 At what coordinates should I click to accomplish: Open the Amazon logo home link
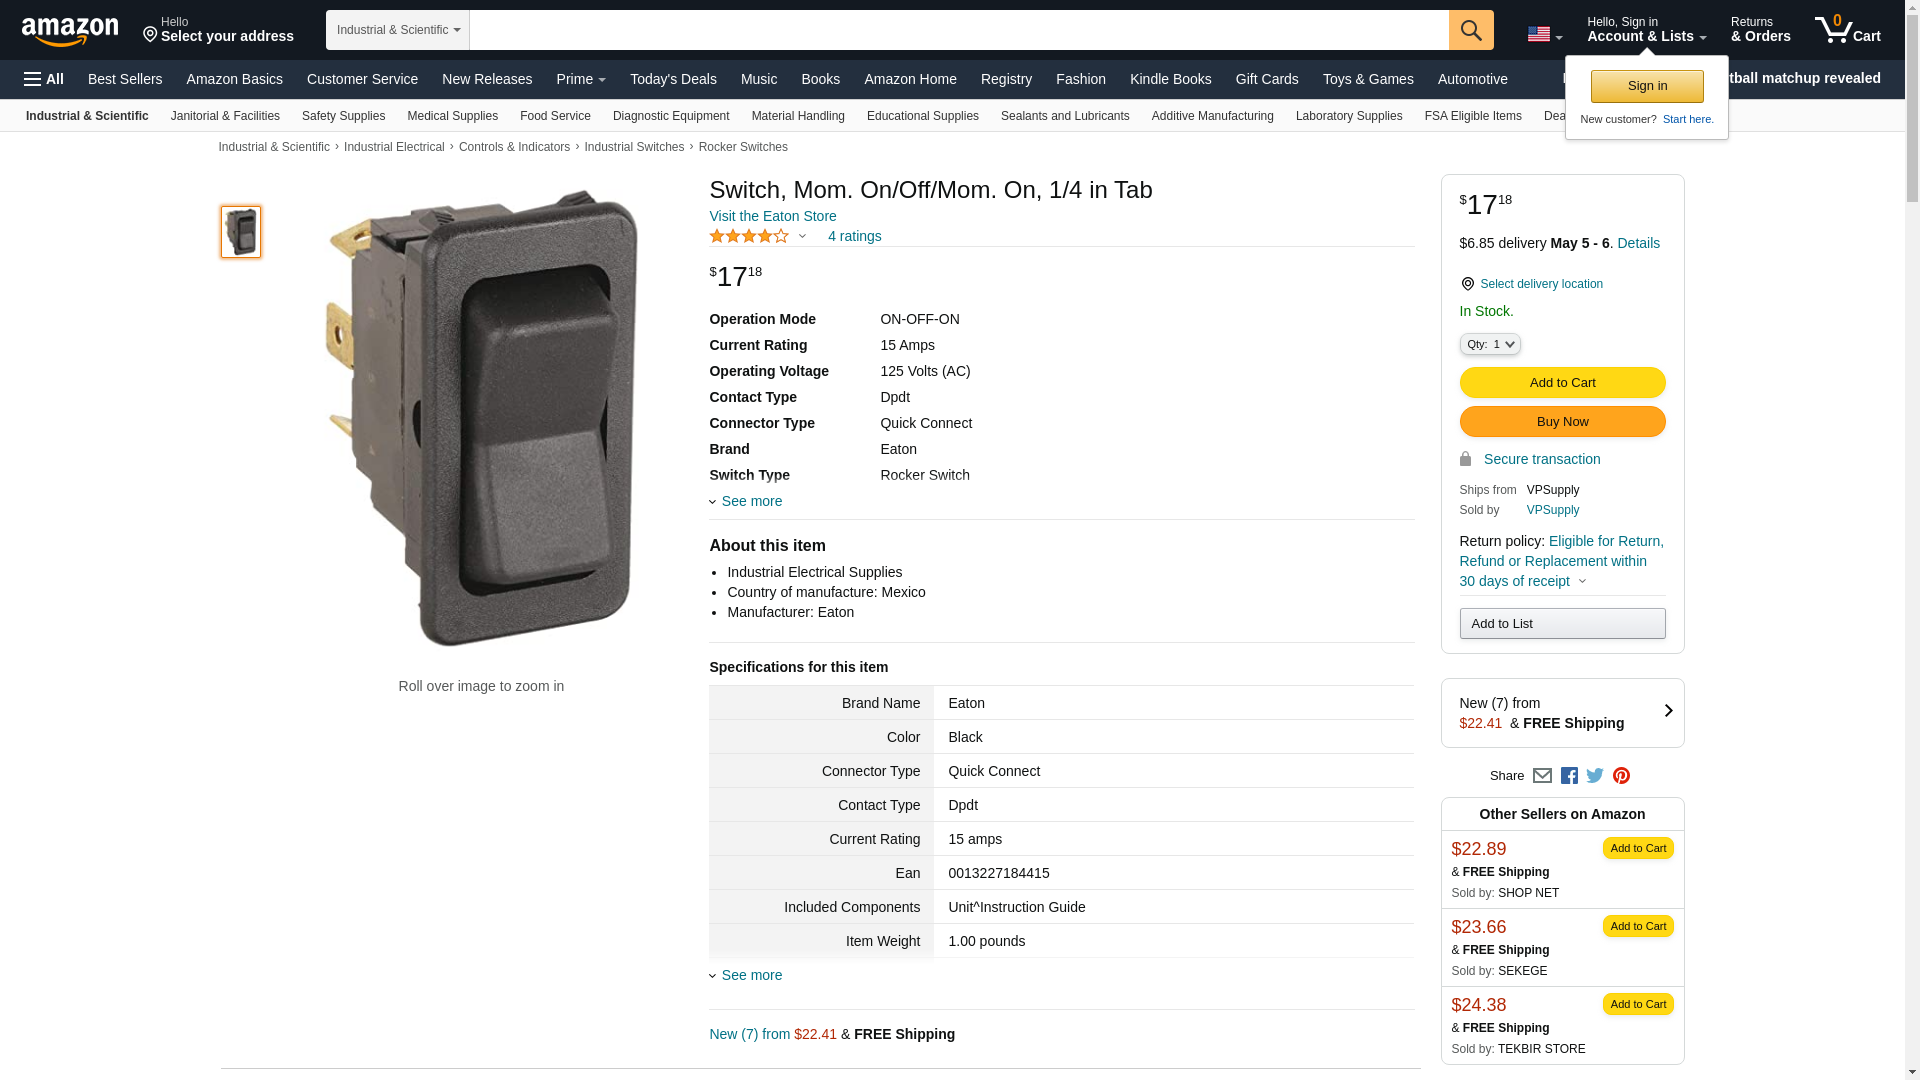(70, 31)
